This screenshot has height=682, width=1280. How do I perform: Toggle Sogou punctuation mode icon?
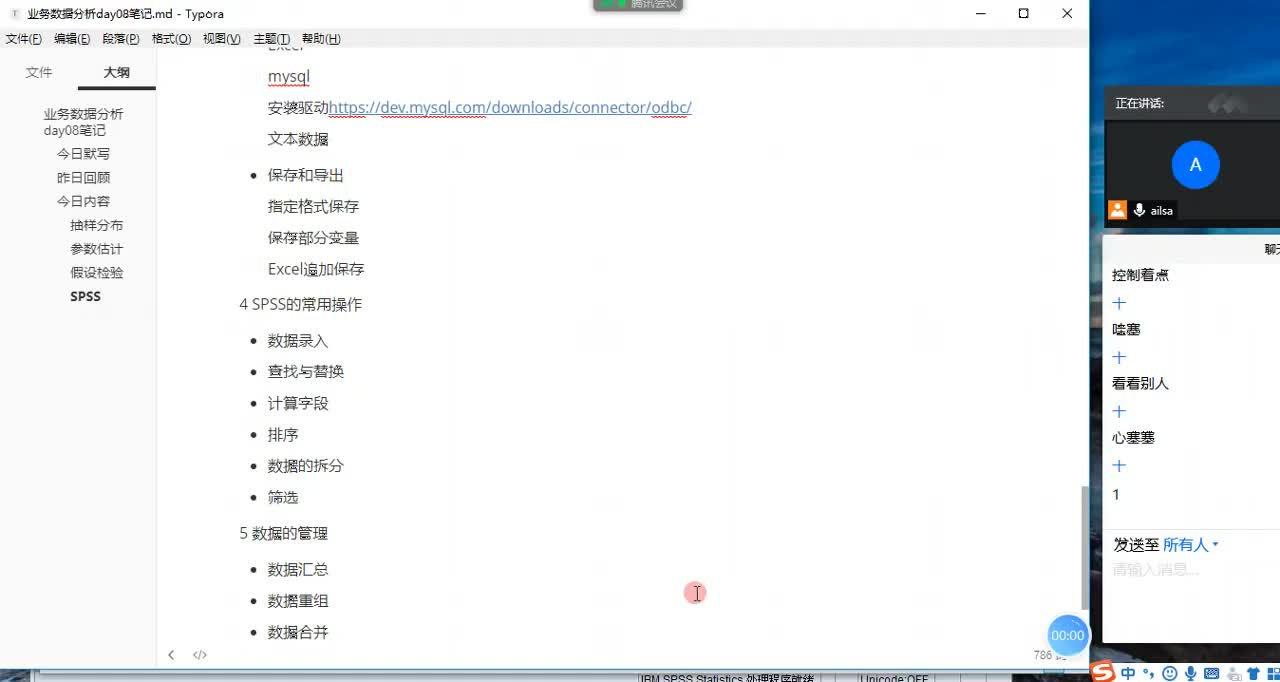(x=1149, y=674)
